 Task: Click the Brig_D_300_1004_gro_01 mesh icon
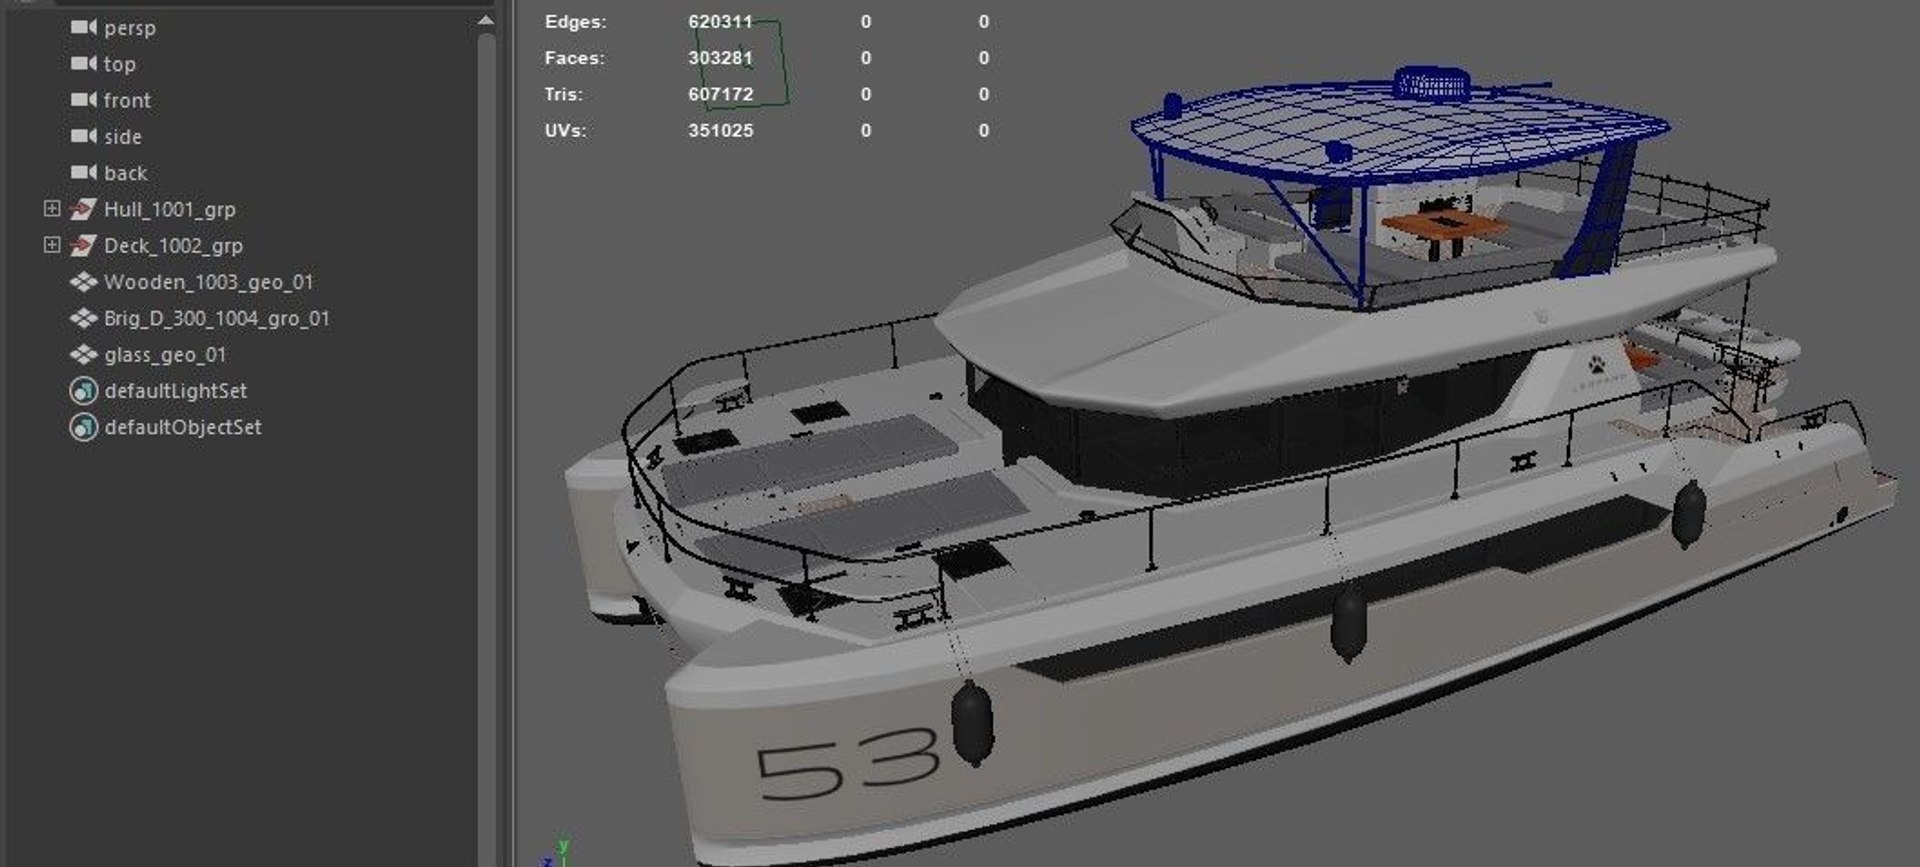point(84,318)
